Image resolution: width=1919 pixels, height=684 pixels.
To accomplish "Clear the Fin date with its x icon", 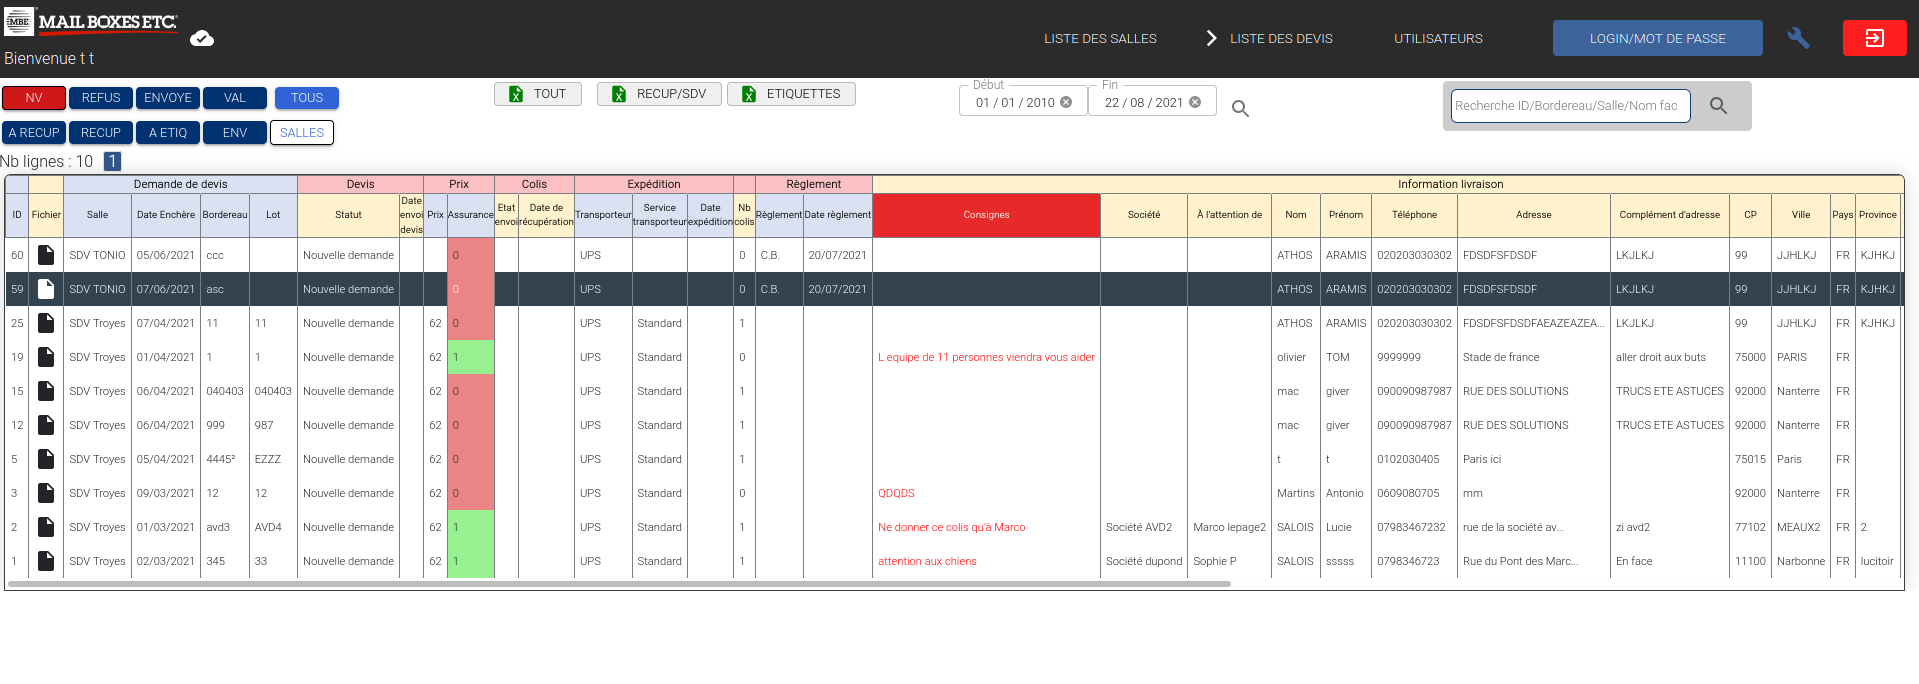I will 1195,102.
